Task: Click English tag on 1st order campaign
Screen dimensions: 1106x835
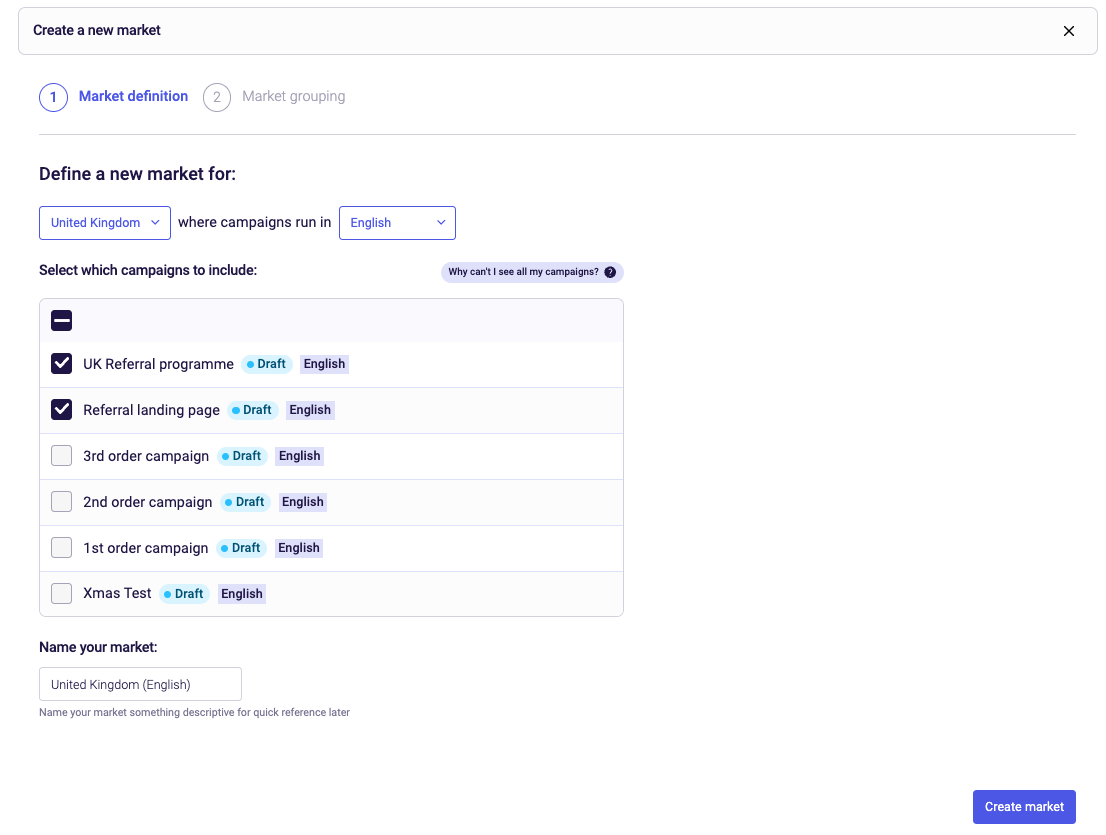Action: click(x=299, y=547)
